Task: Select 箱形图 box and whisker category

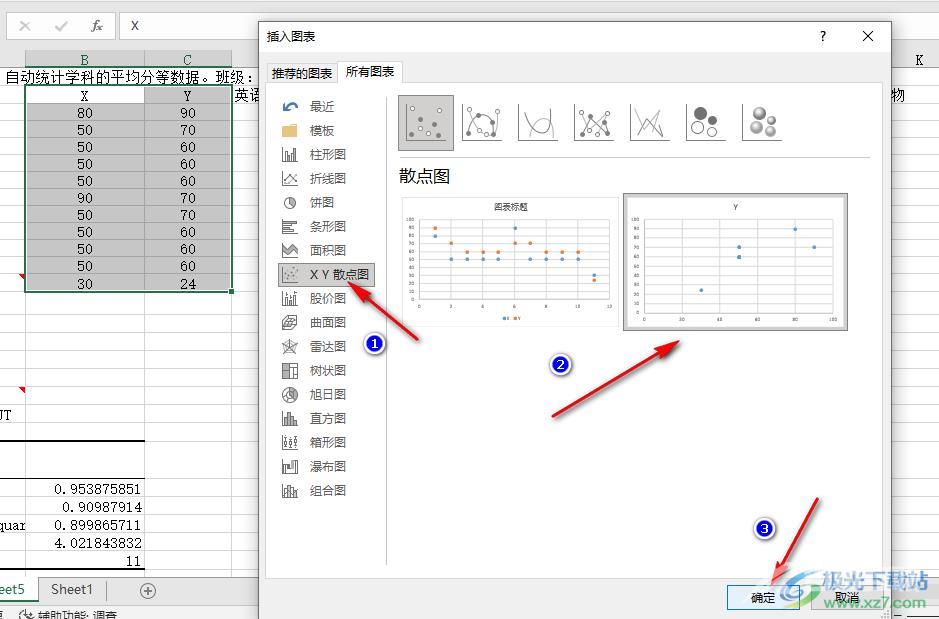Action: click(x=327, y=442)
